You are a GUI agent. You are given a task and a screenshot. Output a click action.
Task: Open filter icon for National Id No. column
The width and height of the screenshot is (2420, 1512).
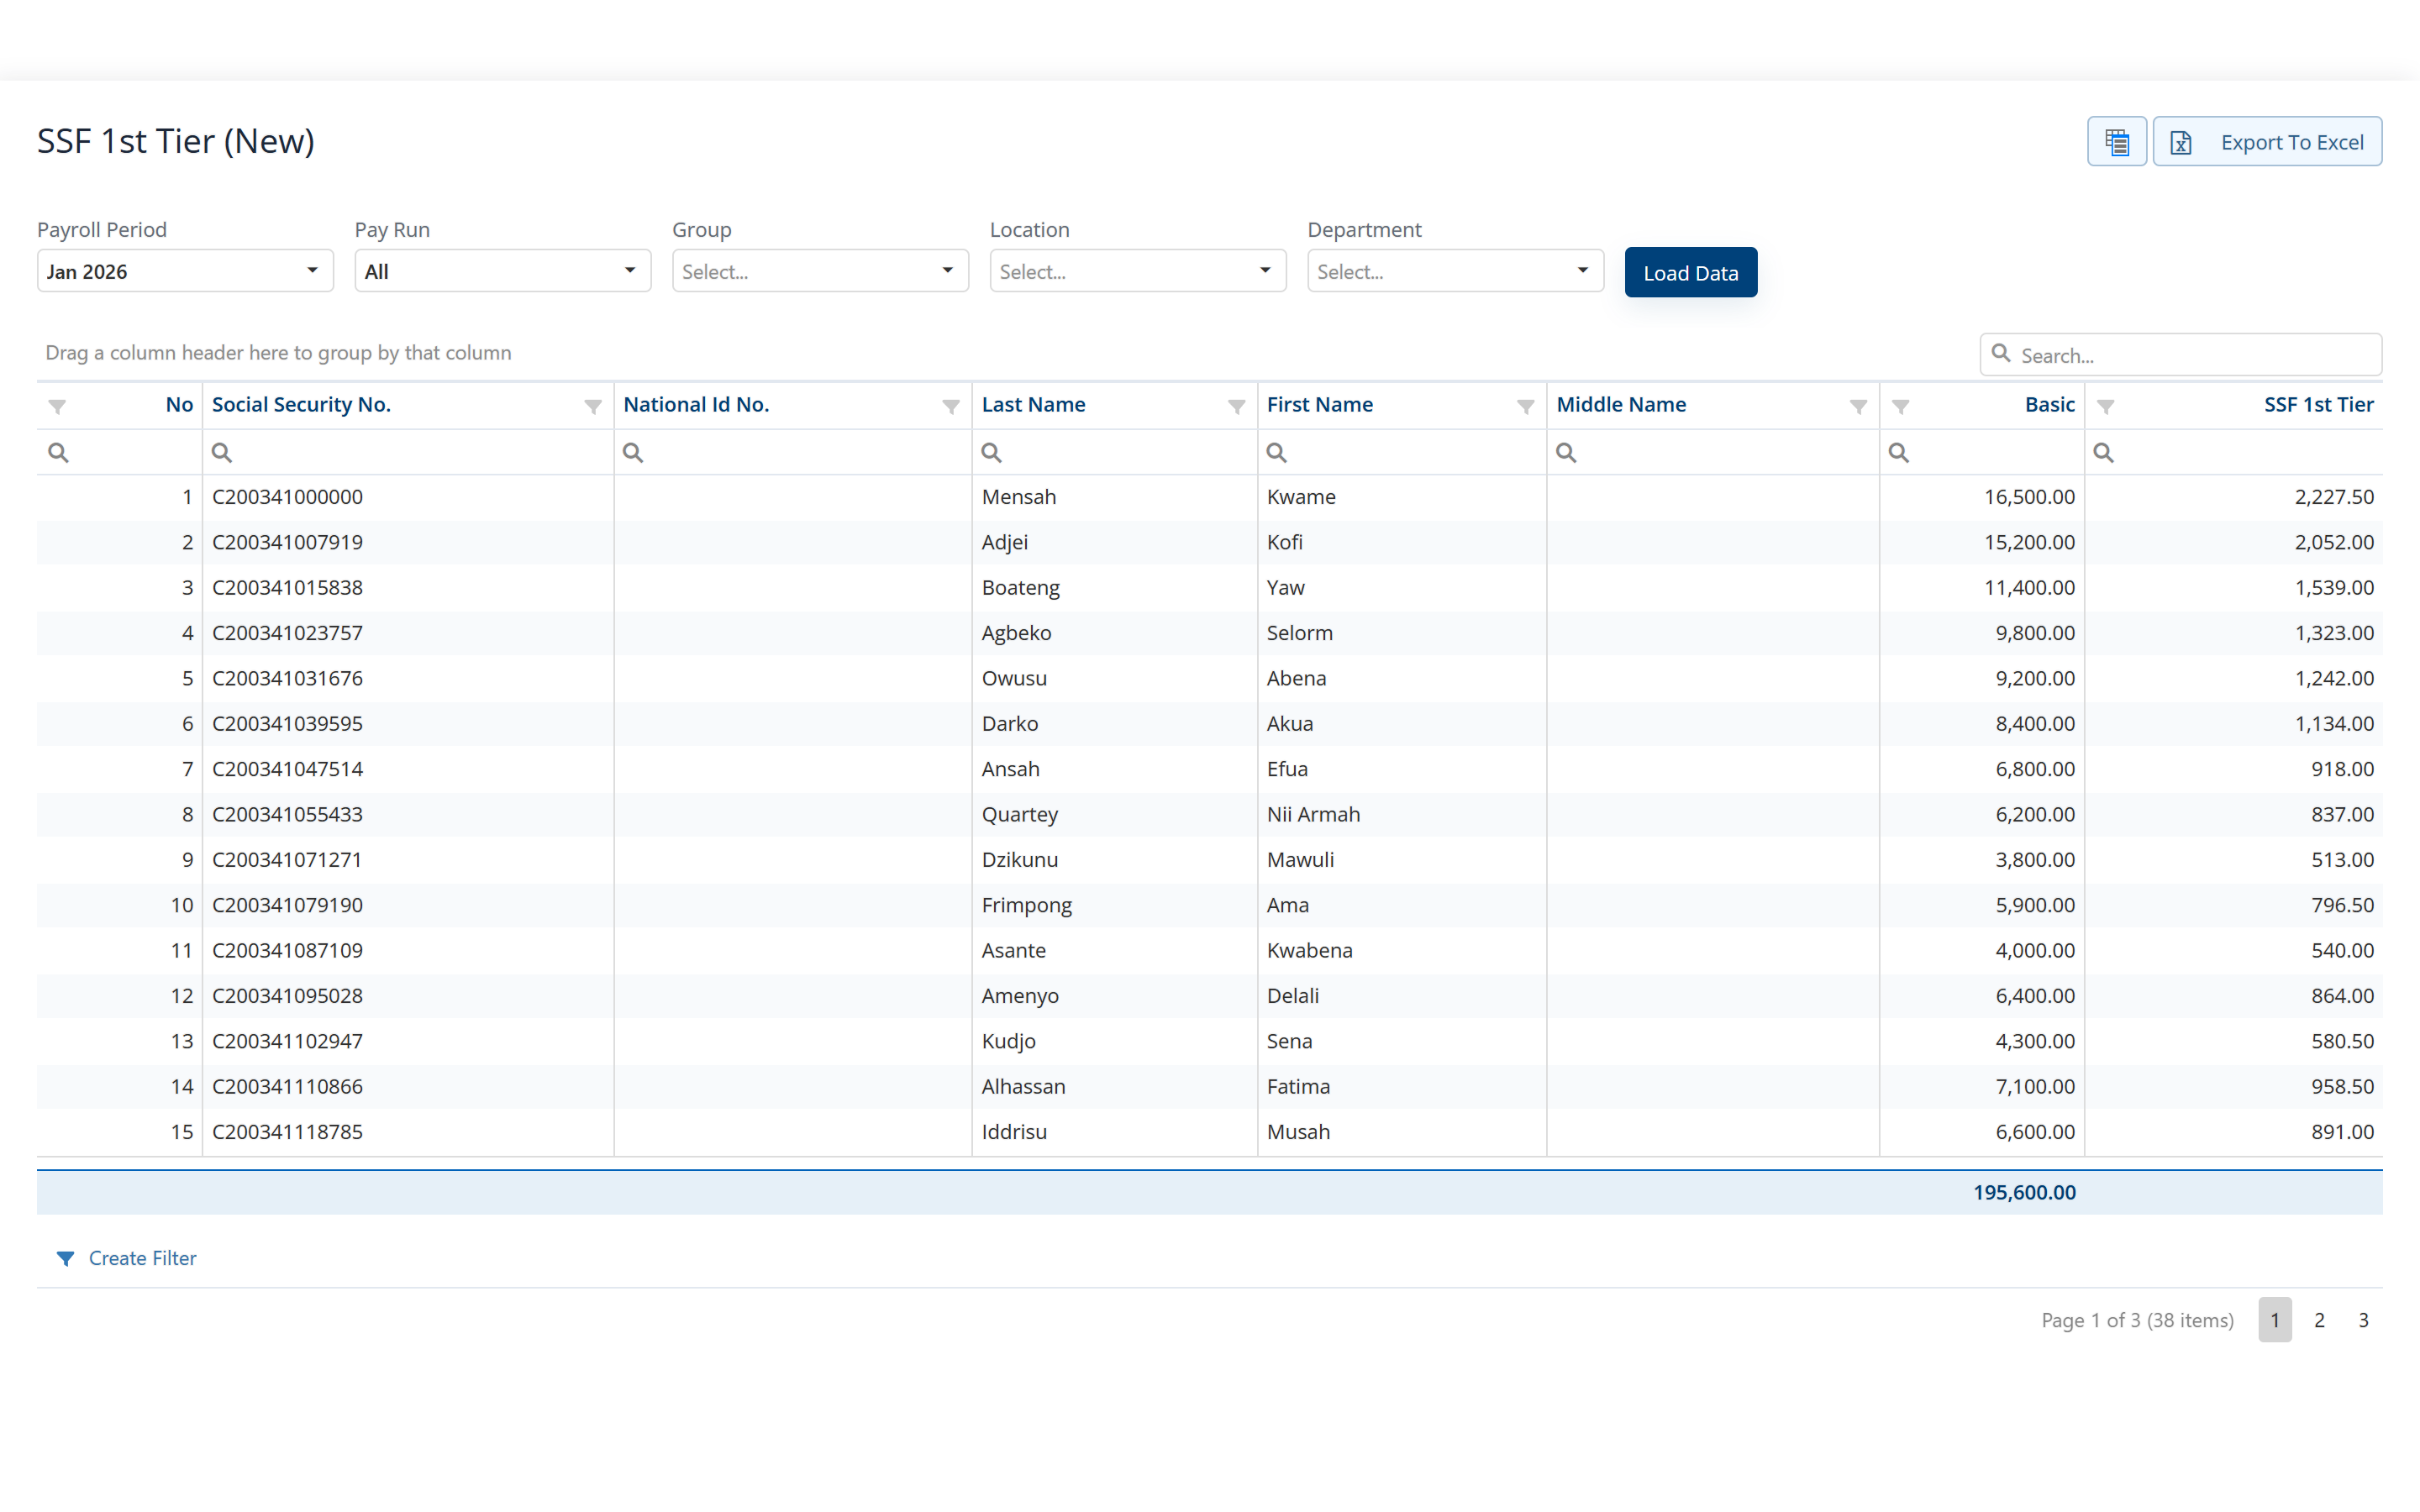pos(951,406)
